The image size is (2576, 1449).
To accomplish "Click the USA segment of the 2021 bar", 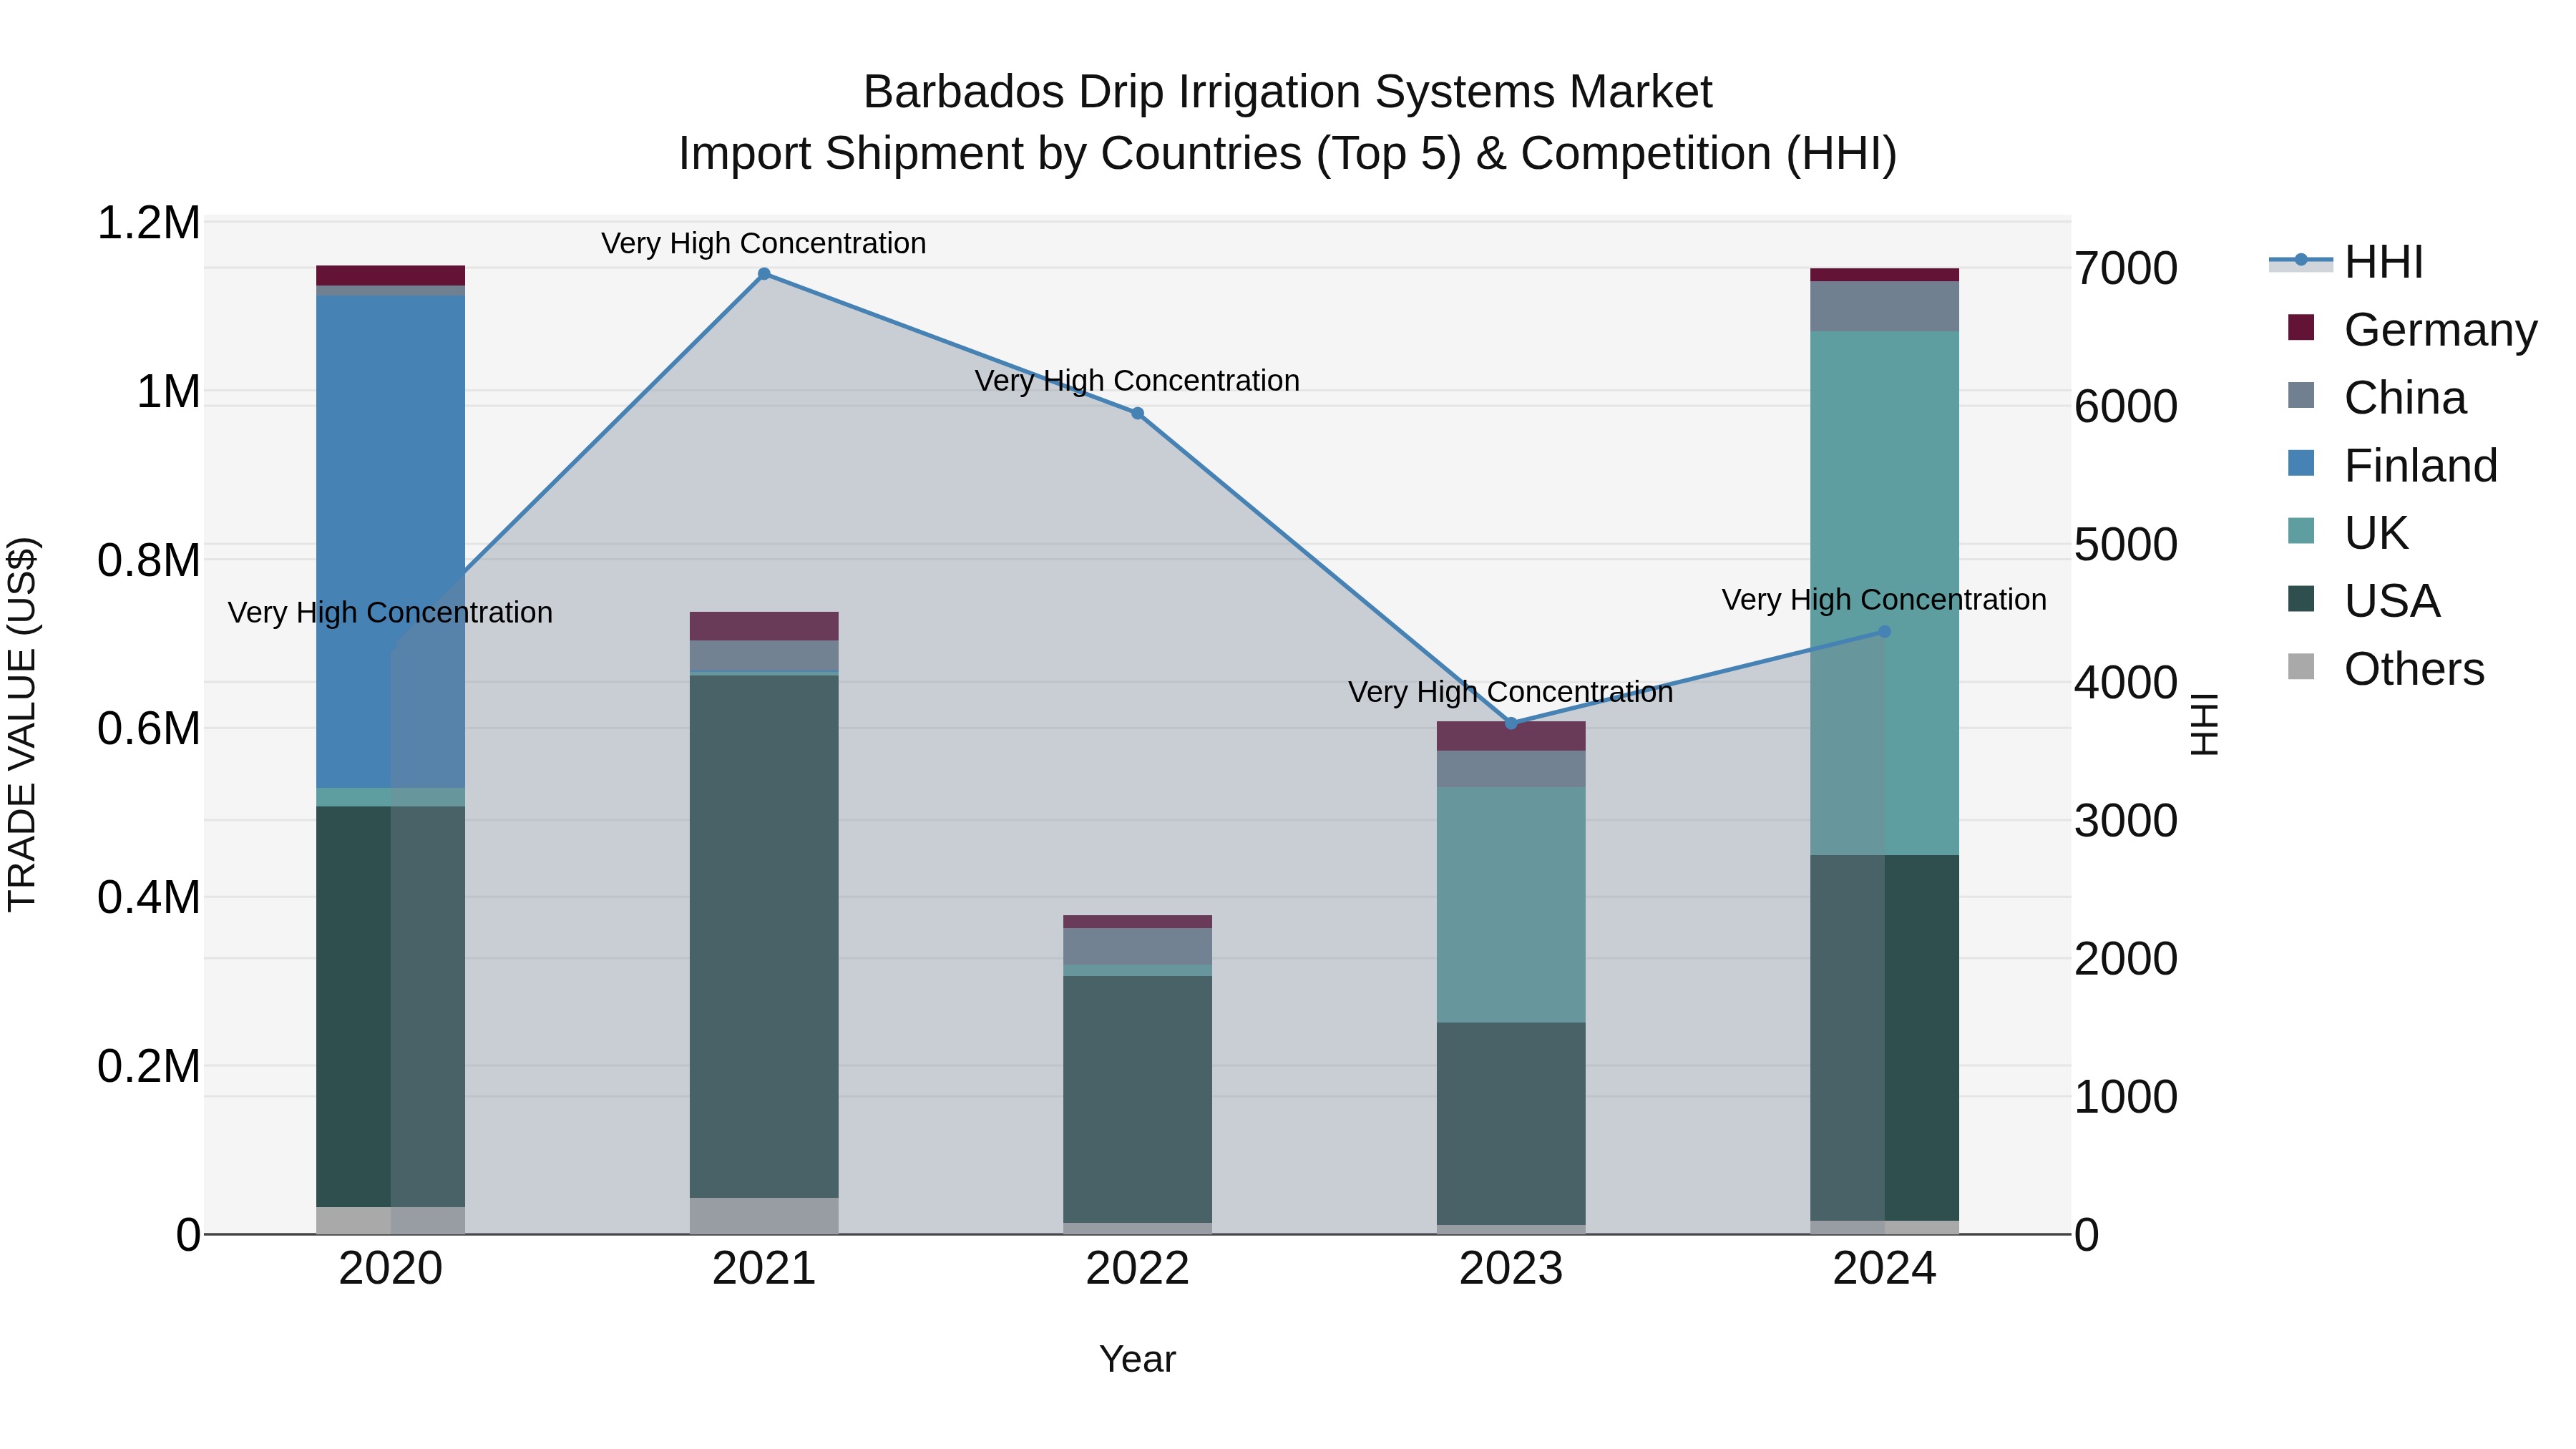I will [x=764, y=936].
